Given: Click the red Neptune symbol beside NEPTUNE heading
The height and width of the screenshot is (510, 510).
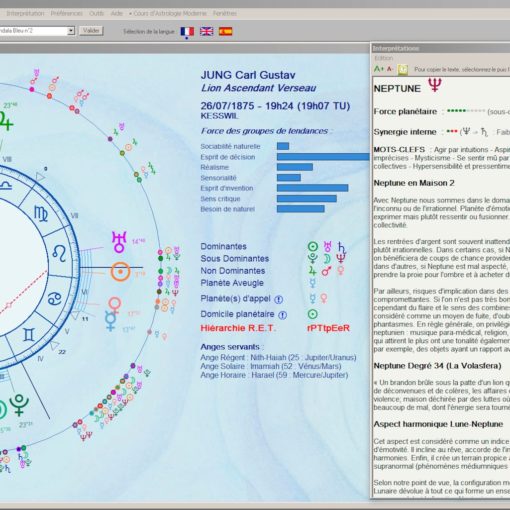Looking at the screenshot, I should pyautogui.click(x=435, y=85).
